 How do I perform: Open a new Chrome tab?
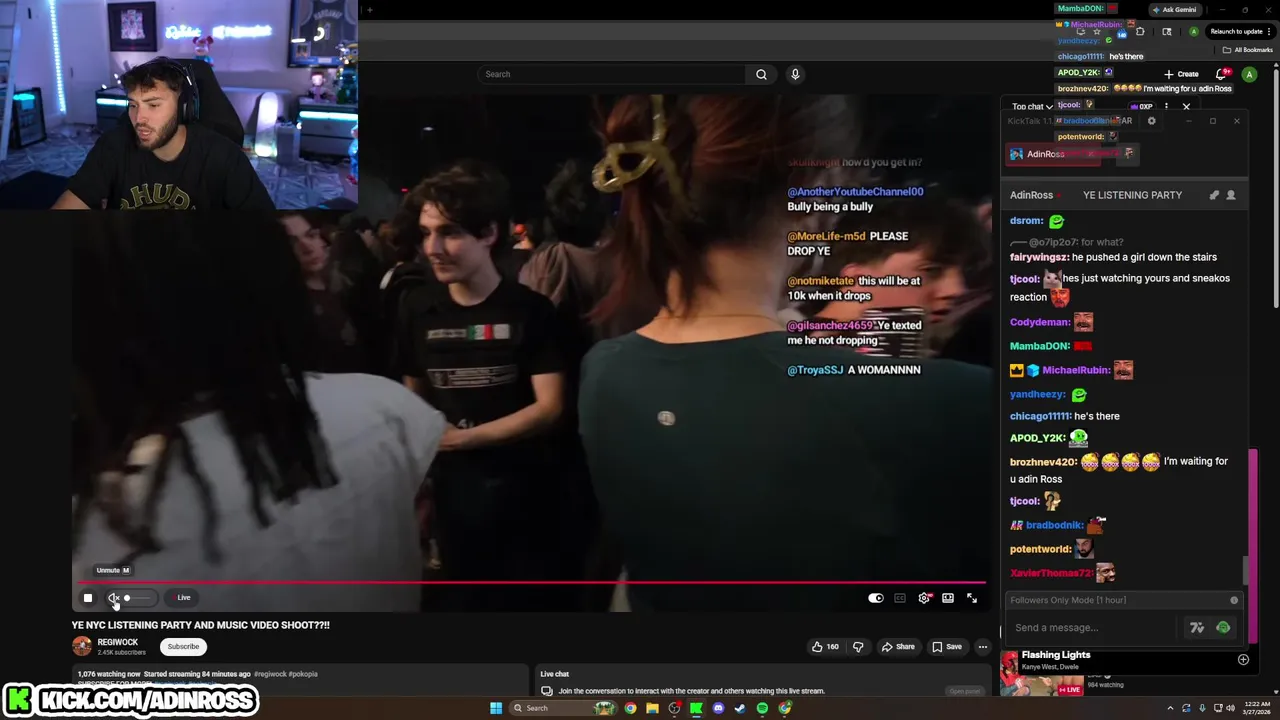(369, 10)
